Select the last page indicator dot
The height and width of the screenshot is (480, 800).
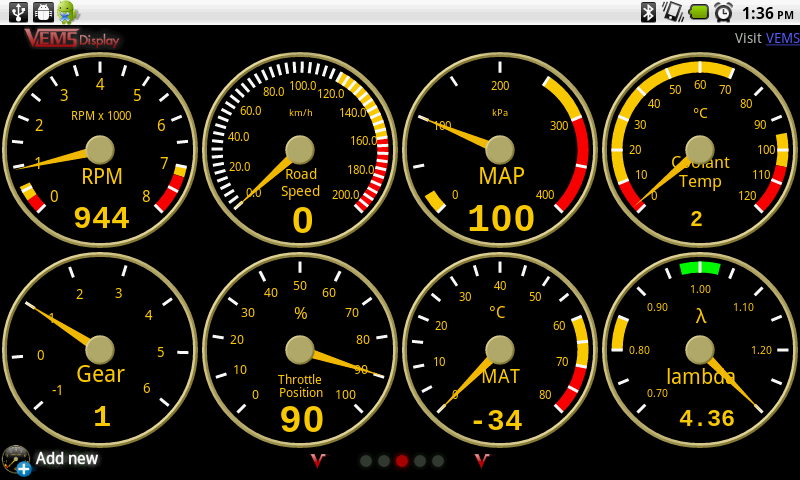point(438,461)
